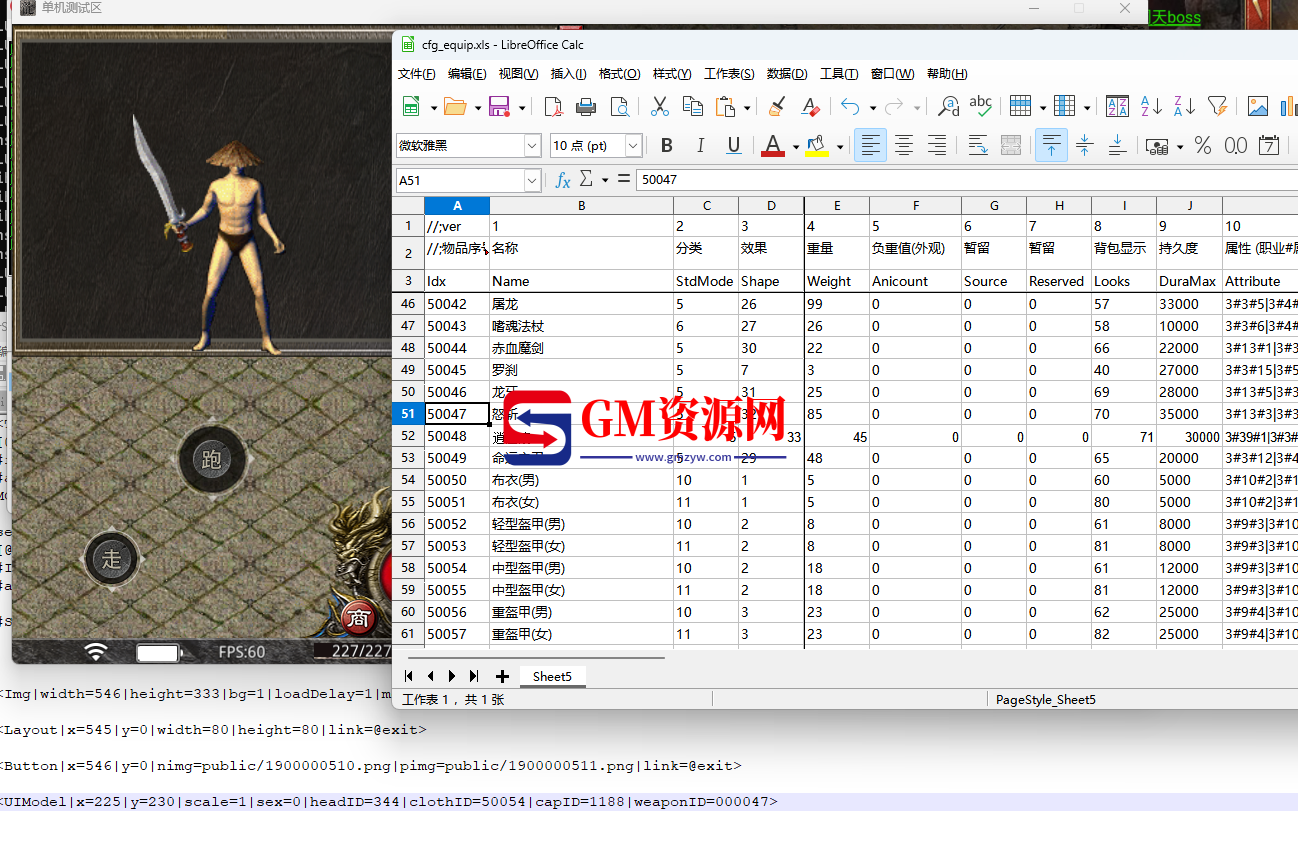Click the AutoFilter funnel icon
The width and height of the screenshot is (1298, 856).
tap(1217, 107)
